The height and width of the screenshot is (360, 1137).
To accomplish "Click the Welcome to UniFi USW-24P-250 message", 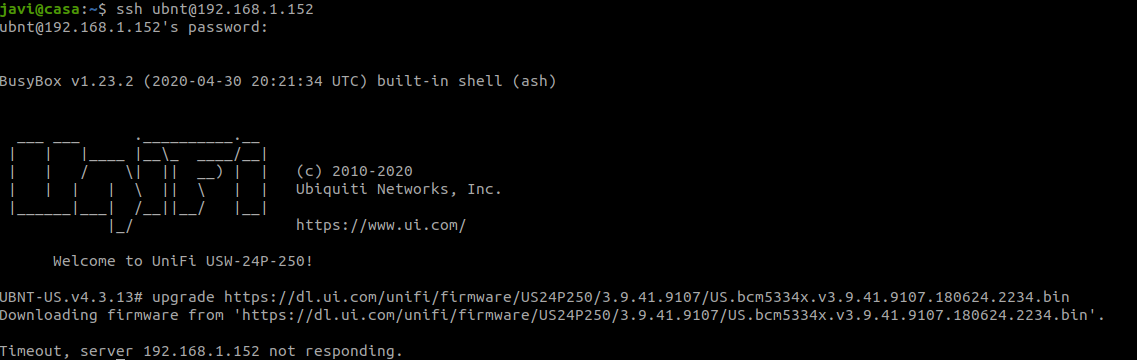I will click(x=183, y=261).
